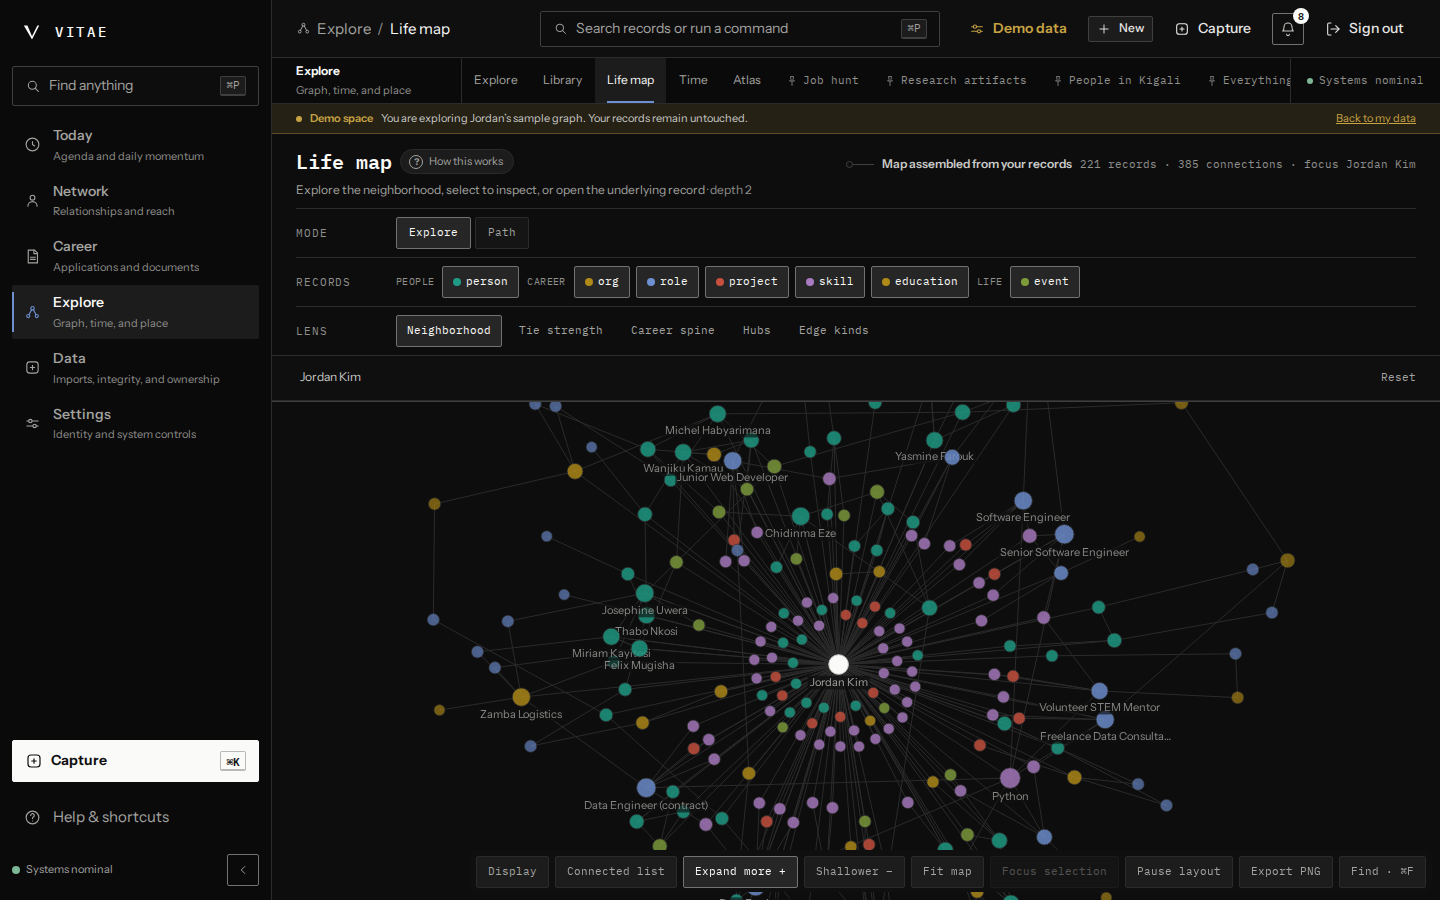Screen dimensions: 1440x900
Task: Open notifications bell icon
Action: click(x=1288, y=29)
